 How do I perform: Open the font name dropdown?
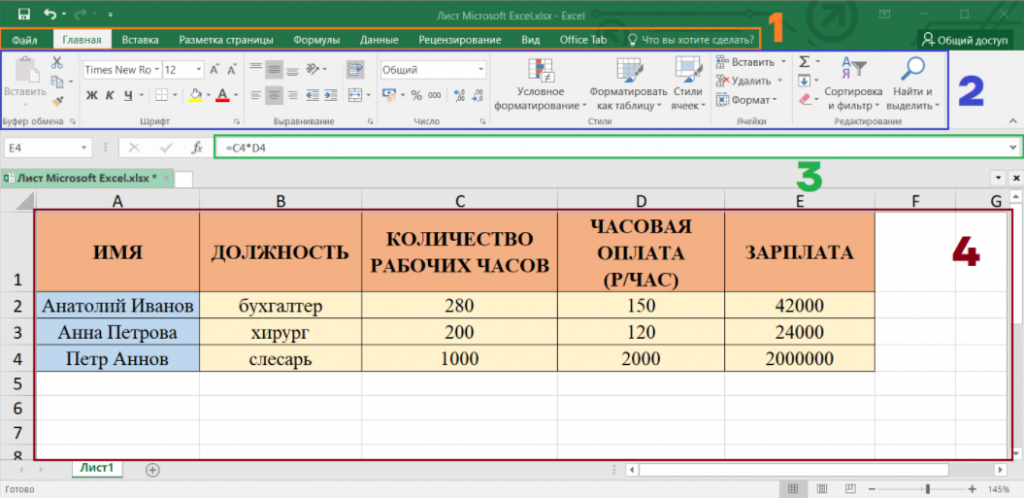pyautogui.click(x=155, y=70)
